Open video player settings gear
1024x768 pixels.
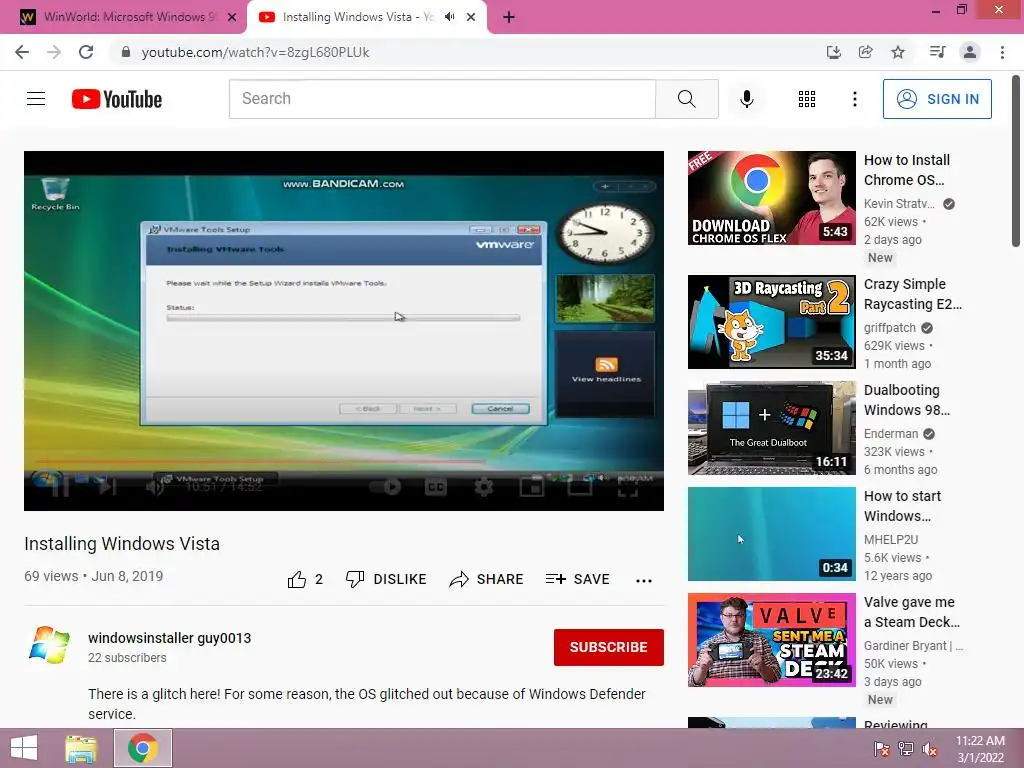point(483,487)
